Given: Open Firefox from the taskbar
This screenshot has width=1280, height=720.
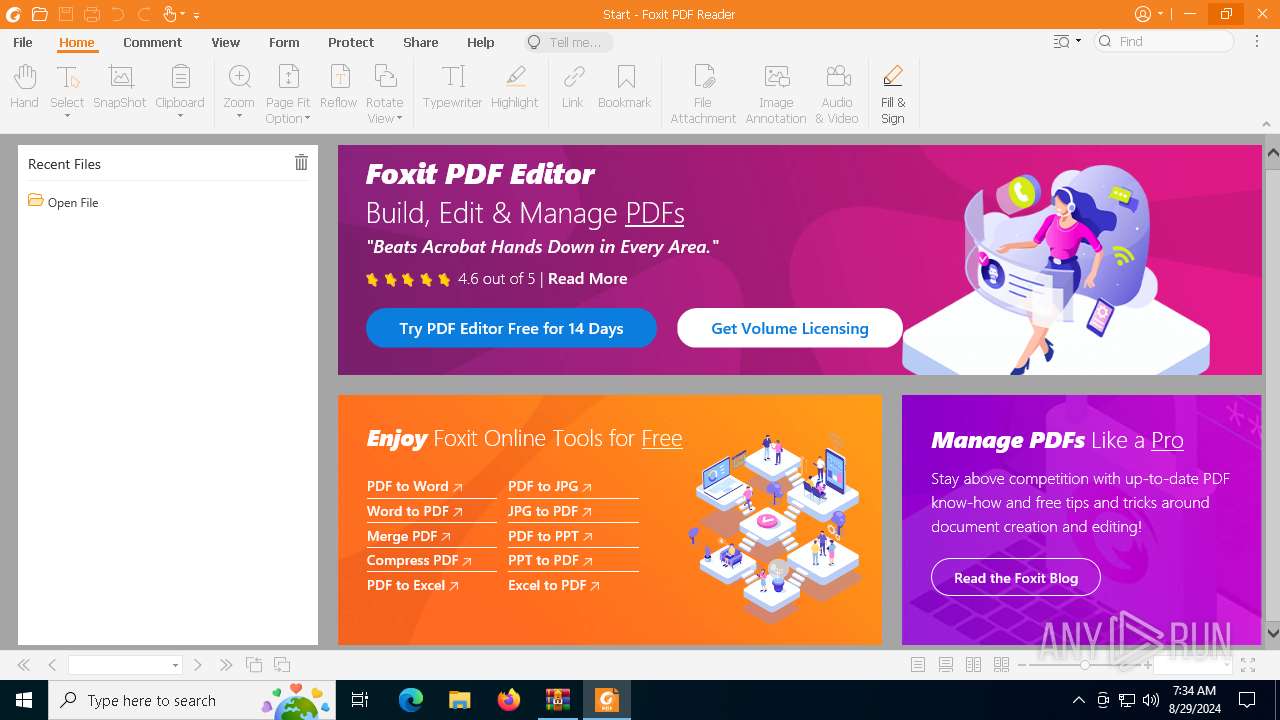Looking at the screenshot, I should [509, 700].
